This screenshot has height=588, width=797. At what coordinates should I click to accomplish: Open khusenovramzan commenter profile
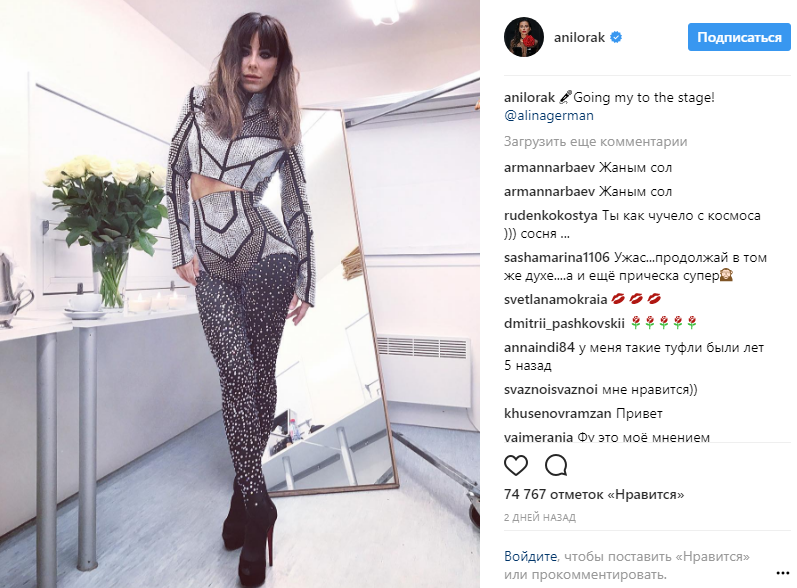coord(558,413)
